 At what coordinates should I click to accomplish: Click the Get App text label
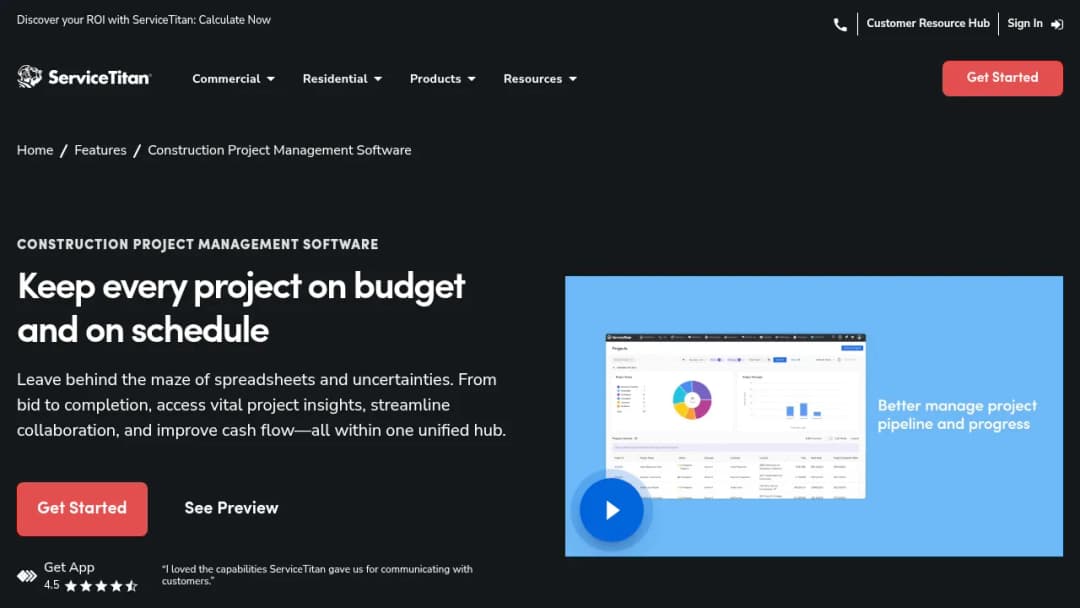click(69, 567)
